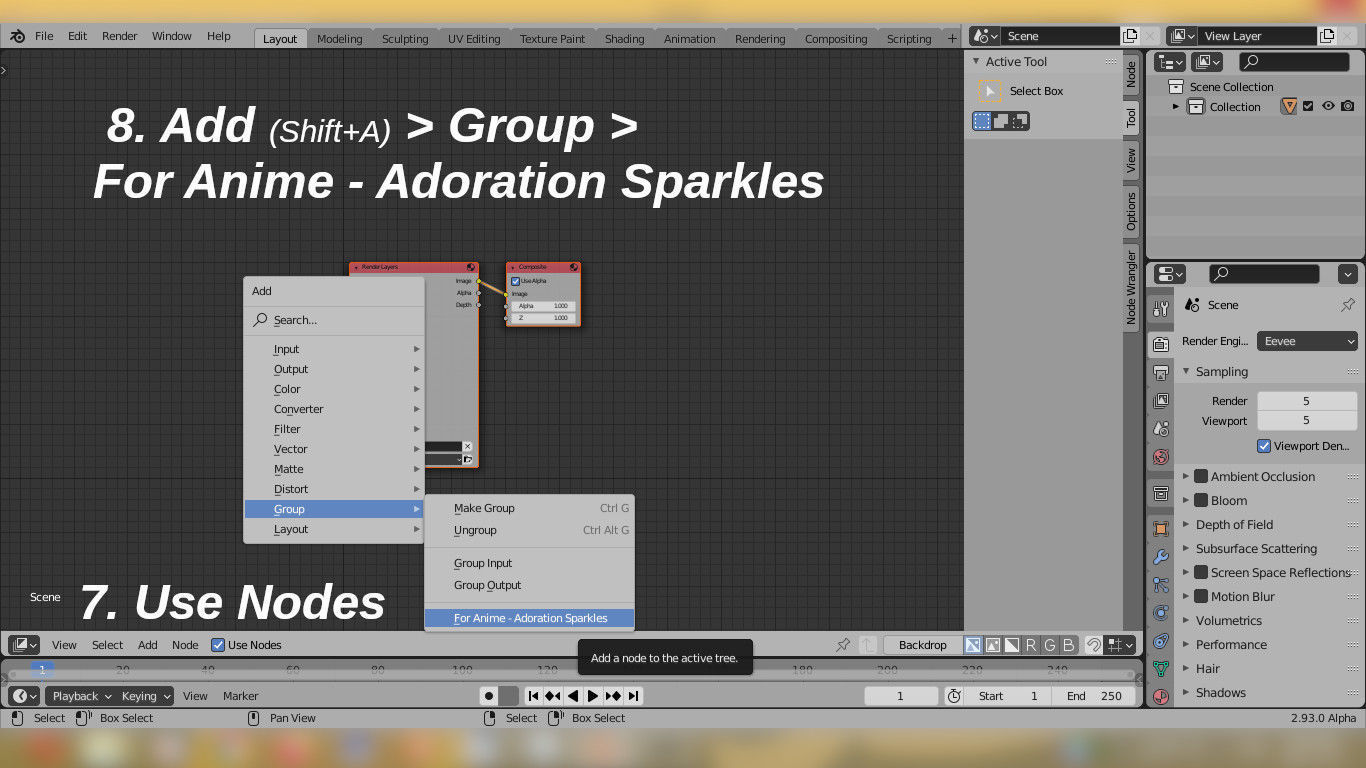Switch to the Compositing workspace tab
The image size is (1366, 768).
[x=836, y=39]
